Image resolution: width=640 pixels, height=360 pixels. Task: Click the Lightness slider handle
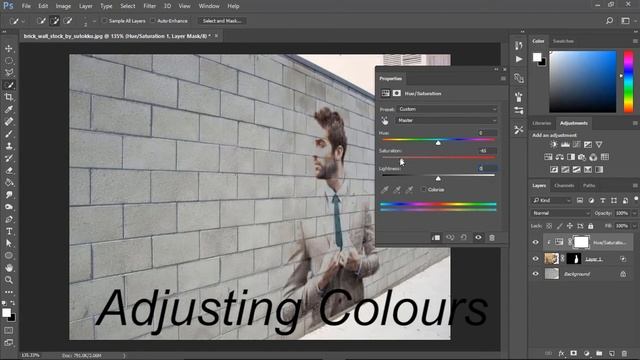point(438,178)
